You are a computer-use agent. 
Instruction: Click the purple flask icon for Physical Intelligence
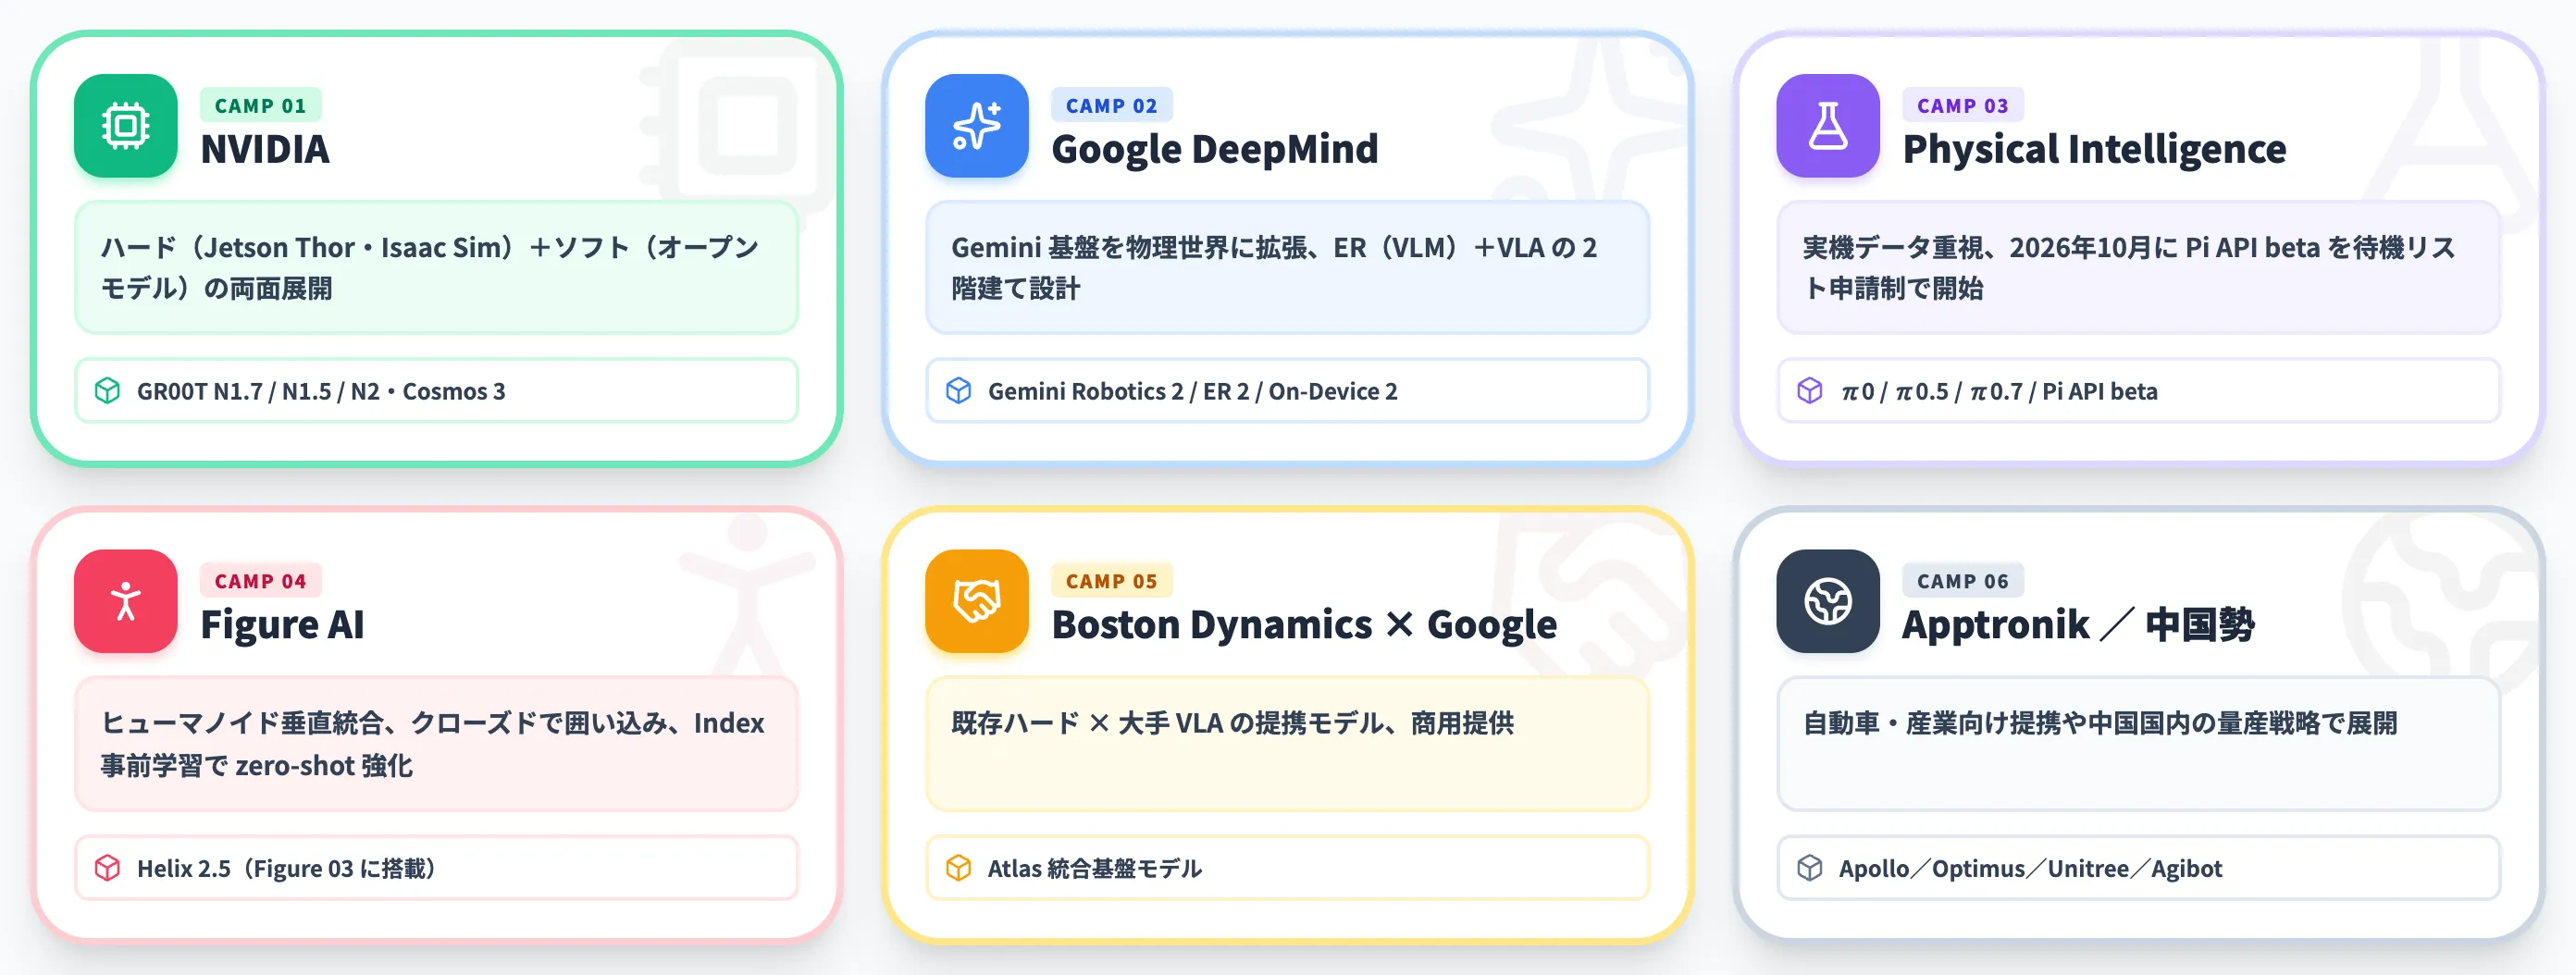click(x=1828, y=126)
